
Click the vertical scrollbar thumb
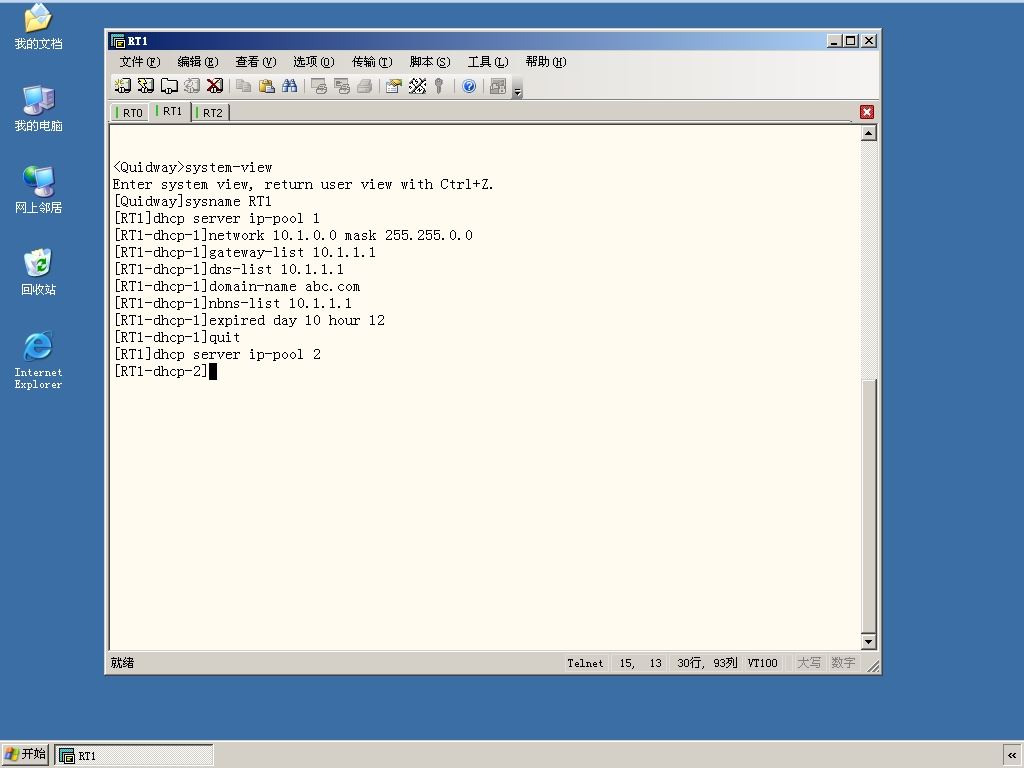(869, 505)
